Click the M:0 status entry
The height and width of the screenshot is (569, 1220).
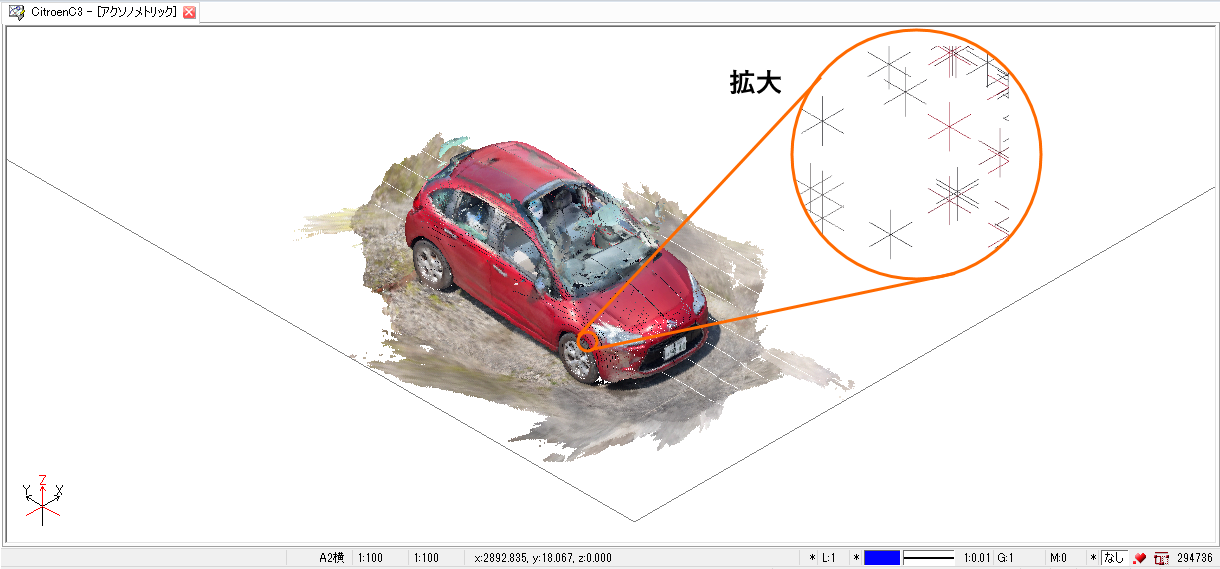(x=1058, y=558)
